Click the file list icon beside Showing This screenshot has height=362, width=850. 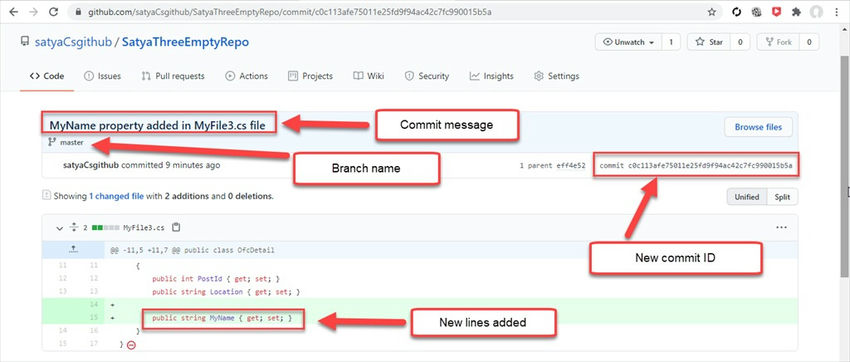[47, 196]
